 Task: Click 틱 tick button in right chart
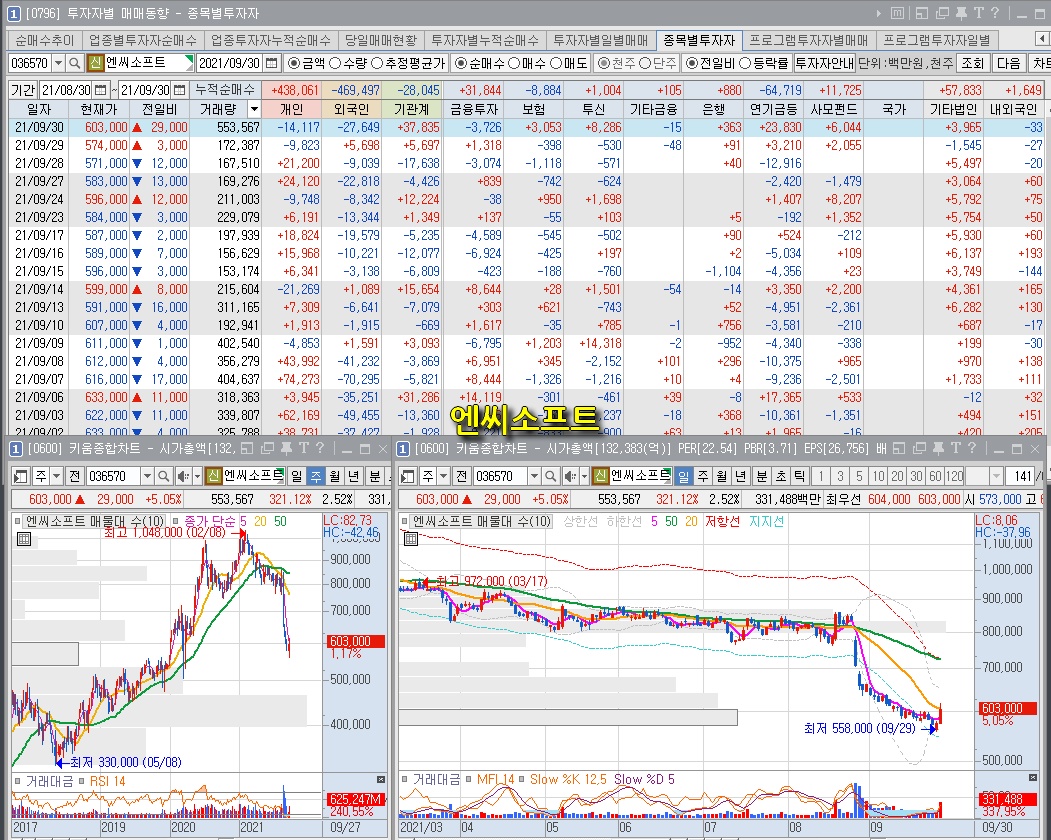click(x=800, y=476)
